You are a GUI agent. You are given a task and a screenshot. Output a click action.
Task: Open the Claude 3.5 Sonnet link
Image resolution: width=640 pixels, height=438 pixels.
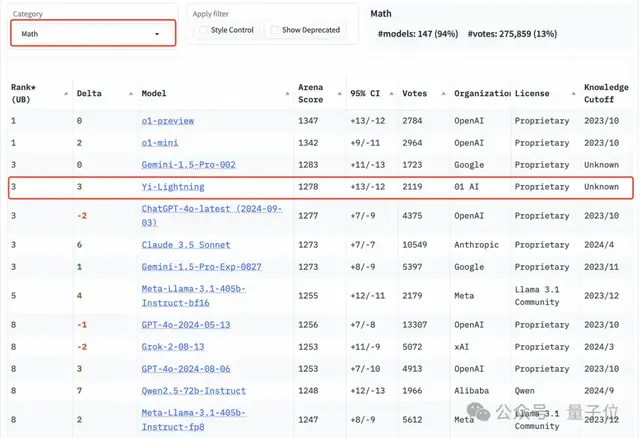click(x=185, y=244)
